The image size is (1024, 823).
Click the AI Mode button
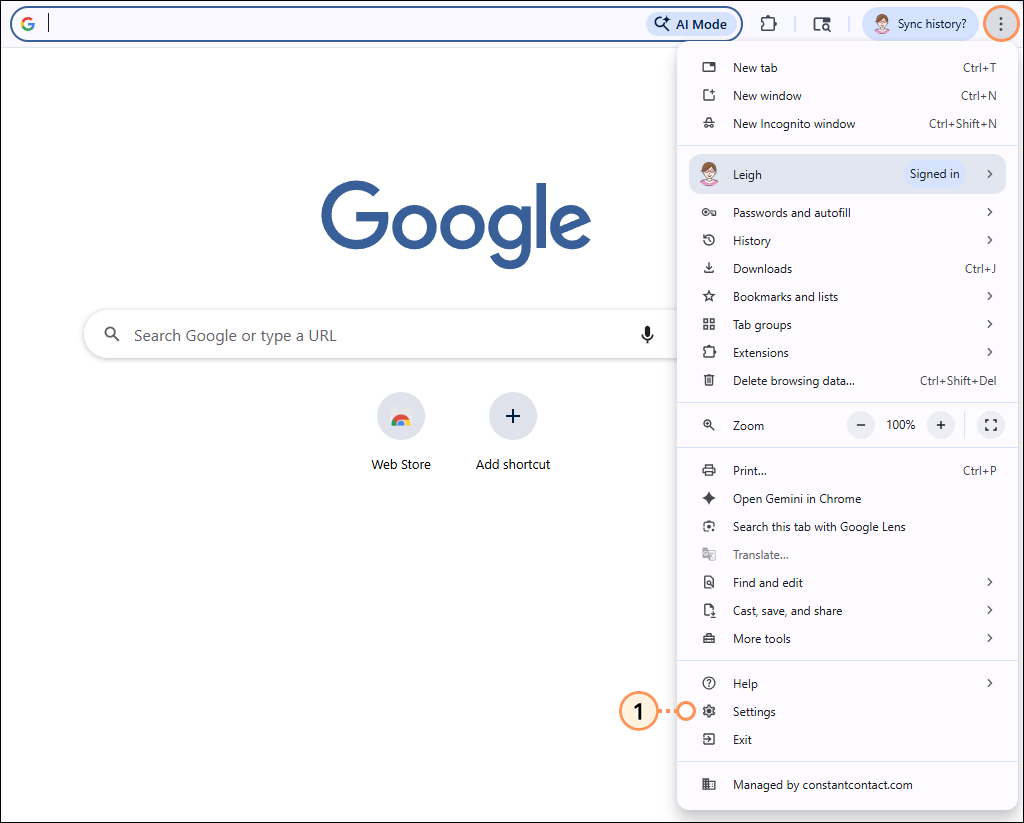(691, 23)
